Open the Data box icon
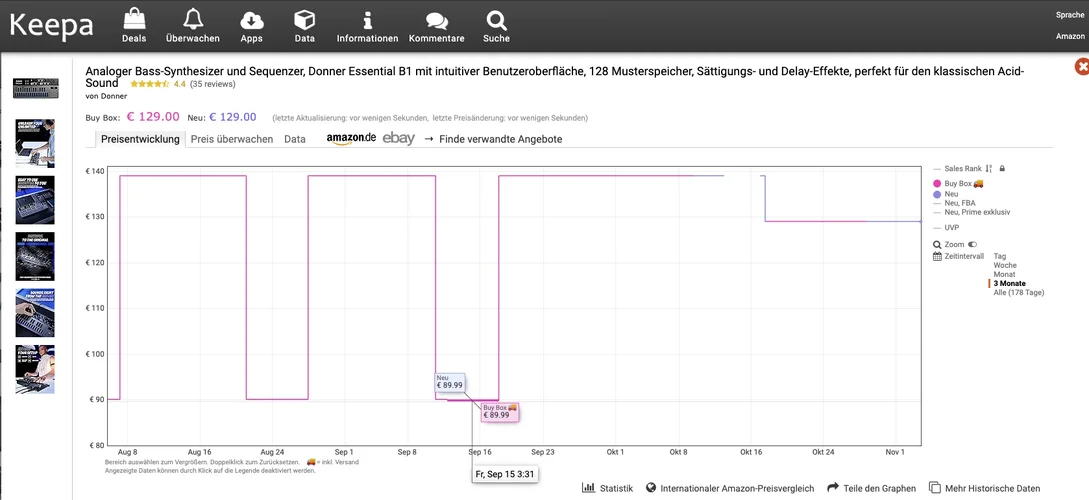 click(305, 20)
